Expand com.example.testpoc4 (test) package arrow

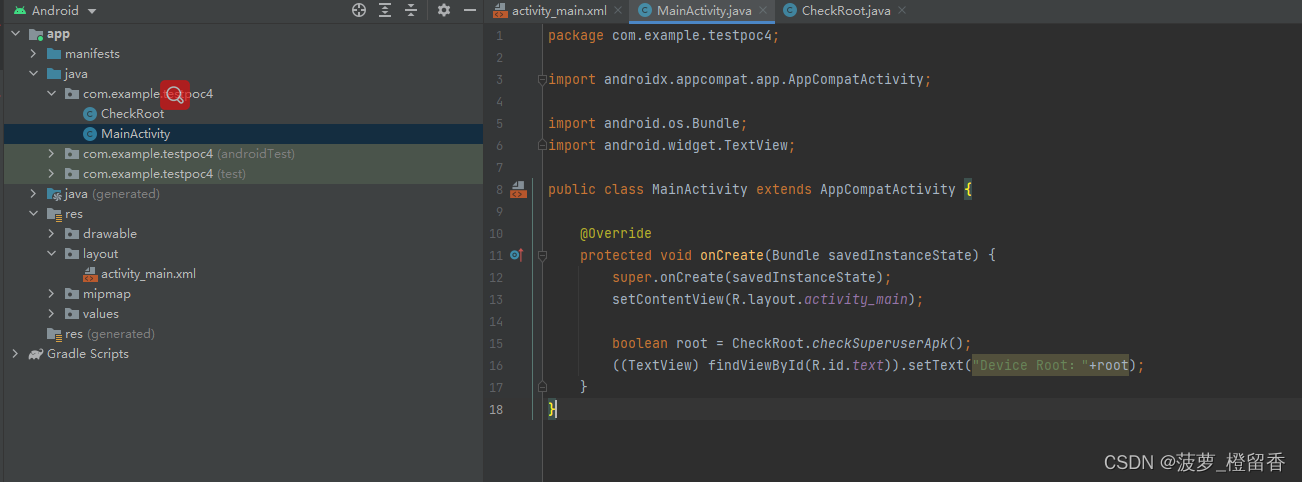[52, 174]
